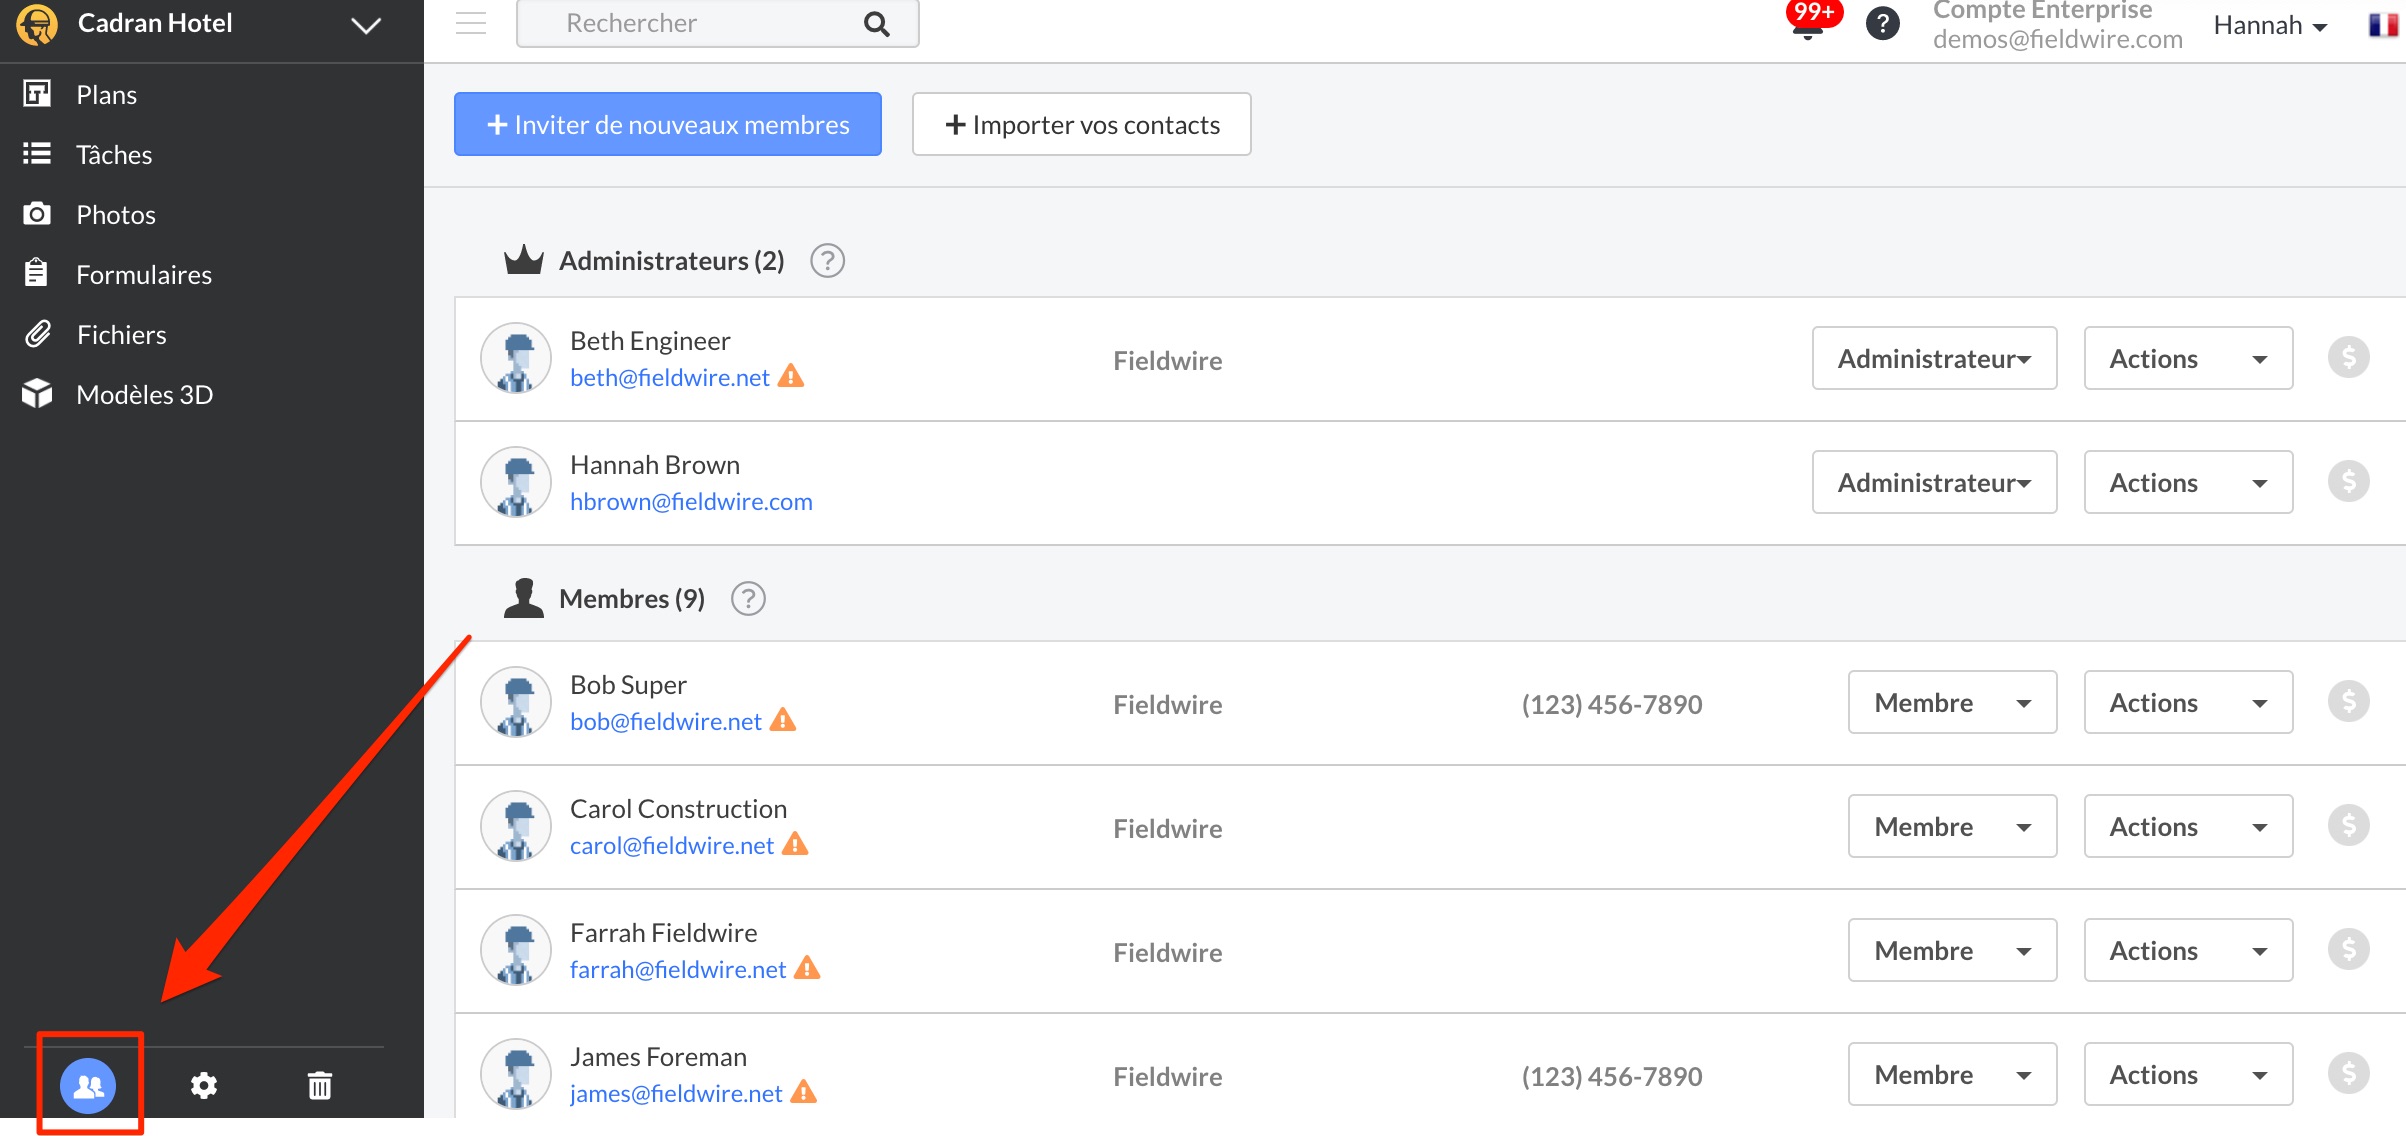Click the carol@fieldwire.net email link
The width and height of the screenshot is (2406, 1136).
pos(672,845)
